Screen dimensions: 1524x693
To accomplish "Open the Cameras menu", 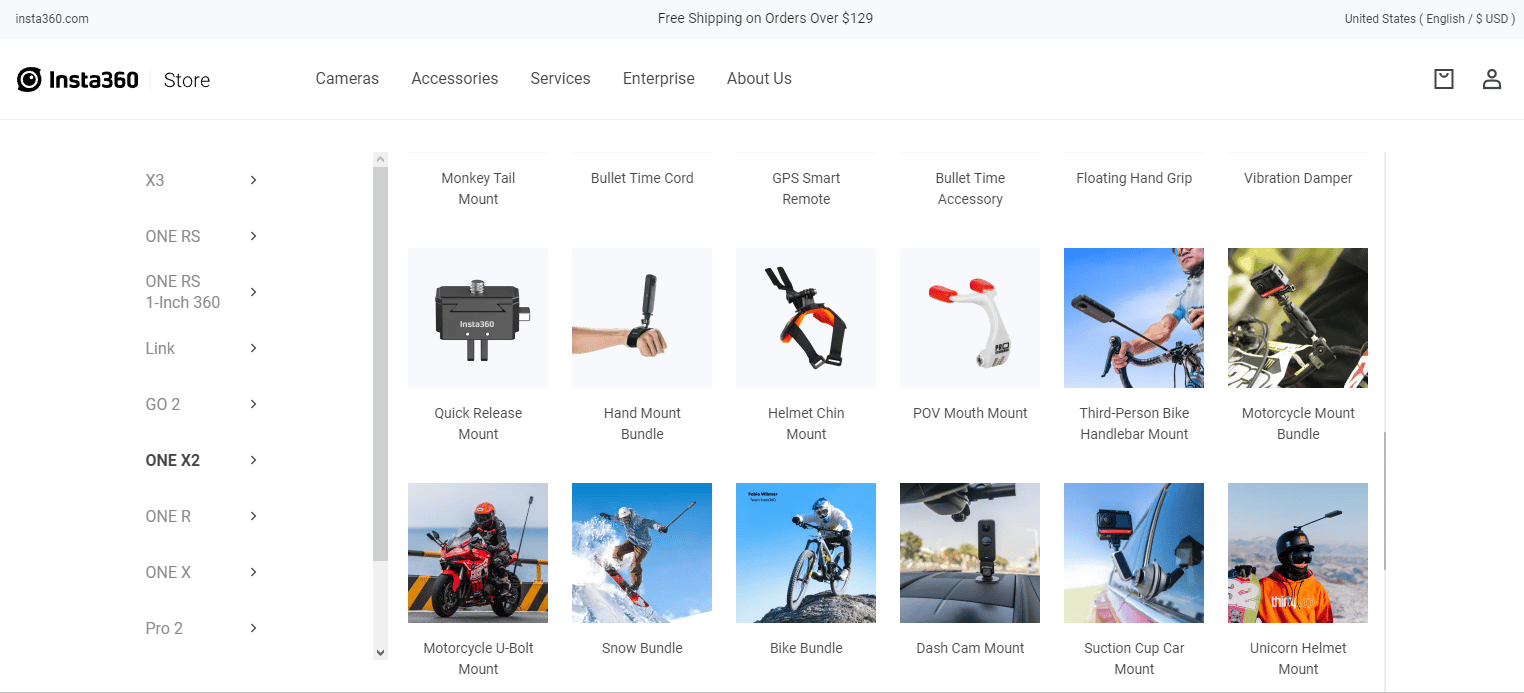I will click(x=347, y=78).
